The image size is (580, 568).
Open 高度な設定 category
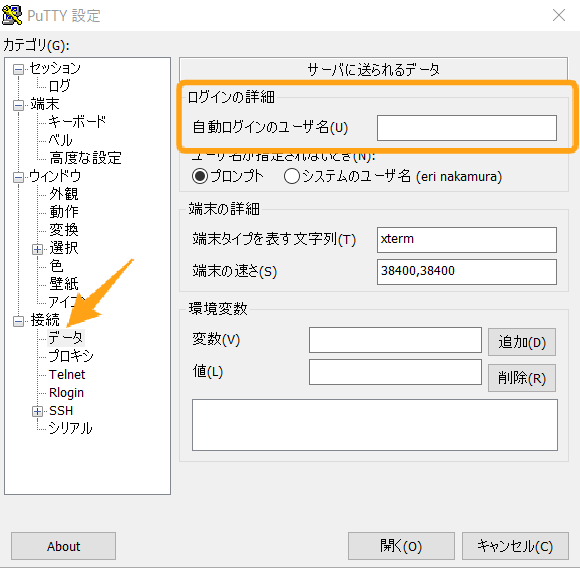click(85, 158)
